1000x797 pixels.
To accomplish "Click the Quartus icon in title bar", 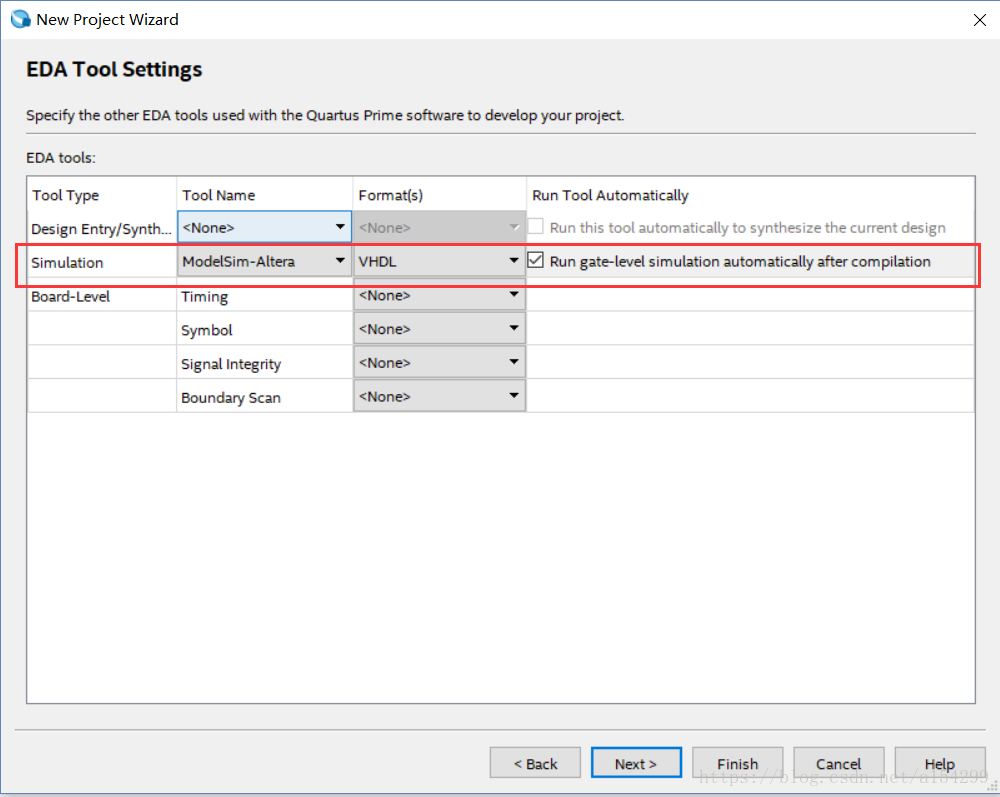I will [x=20, y=19].
